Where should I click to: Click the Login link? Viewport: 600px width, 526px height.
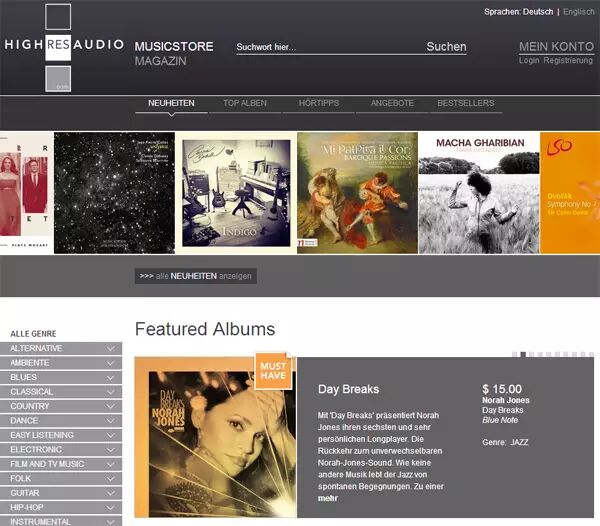pos(529,60)
